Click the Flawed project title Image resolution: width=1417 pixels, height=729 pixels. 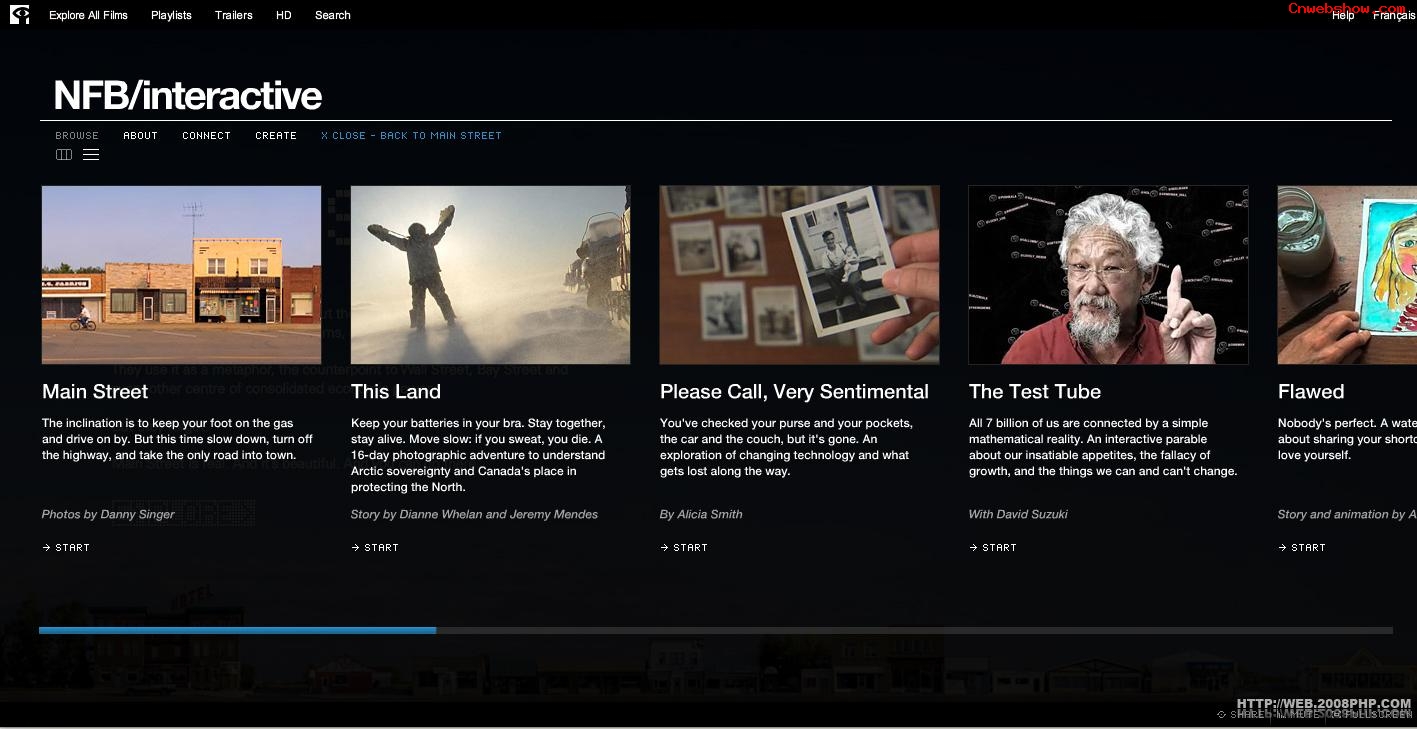(1311, 391)
